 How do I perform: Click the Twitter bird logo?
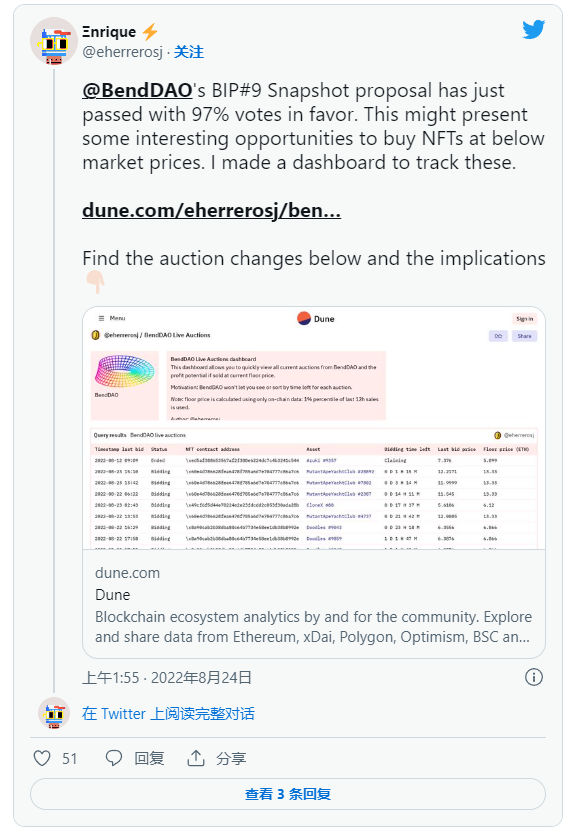[x=533, y=29]
